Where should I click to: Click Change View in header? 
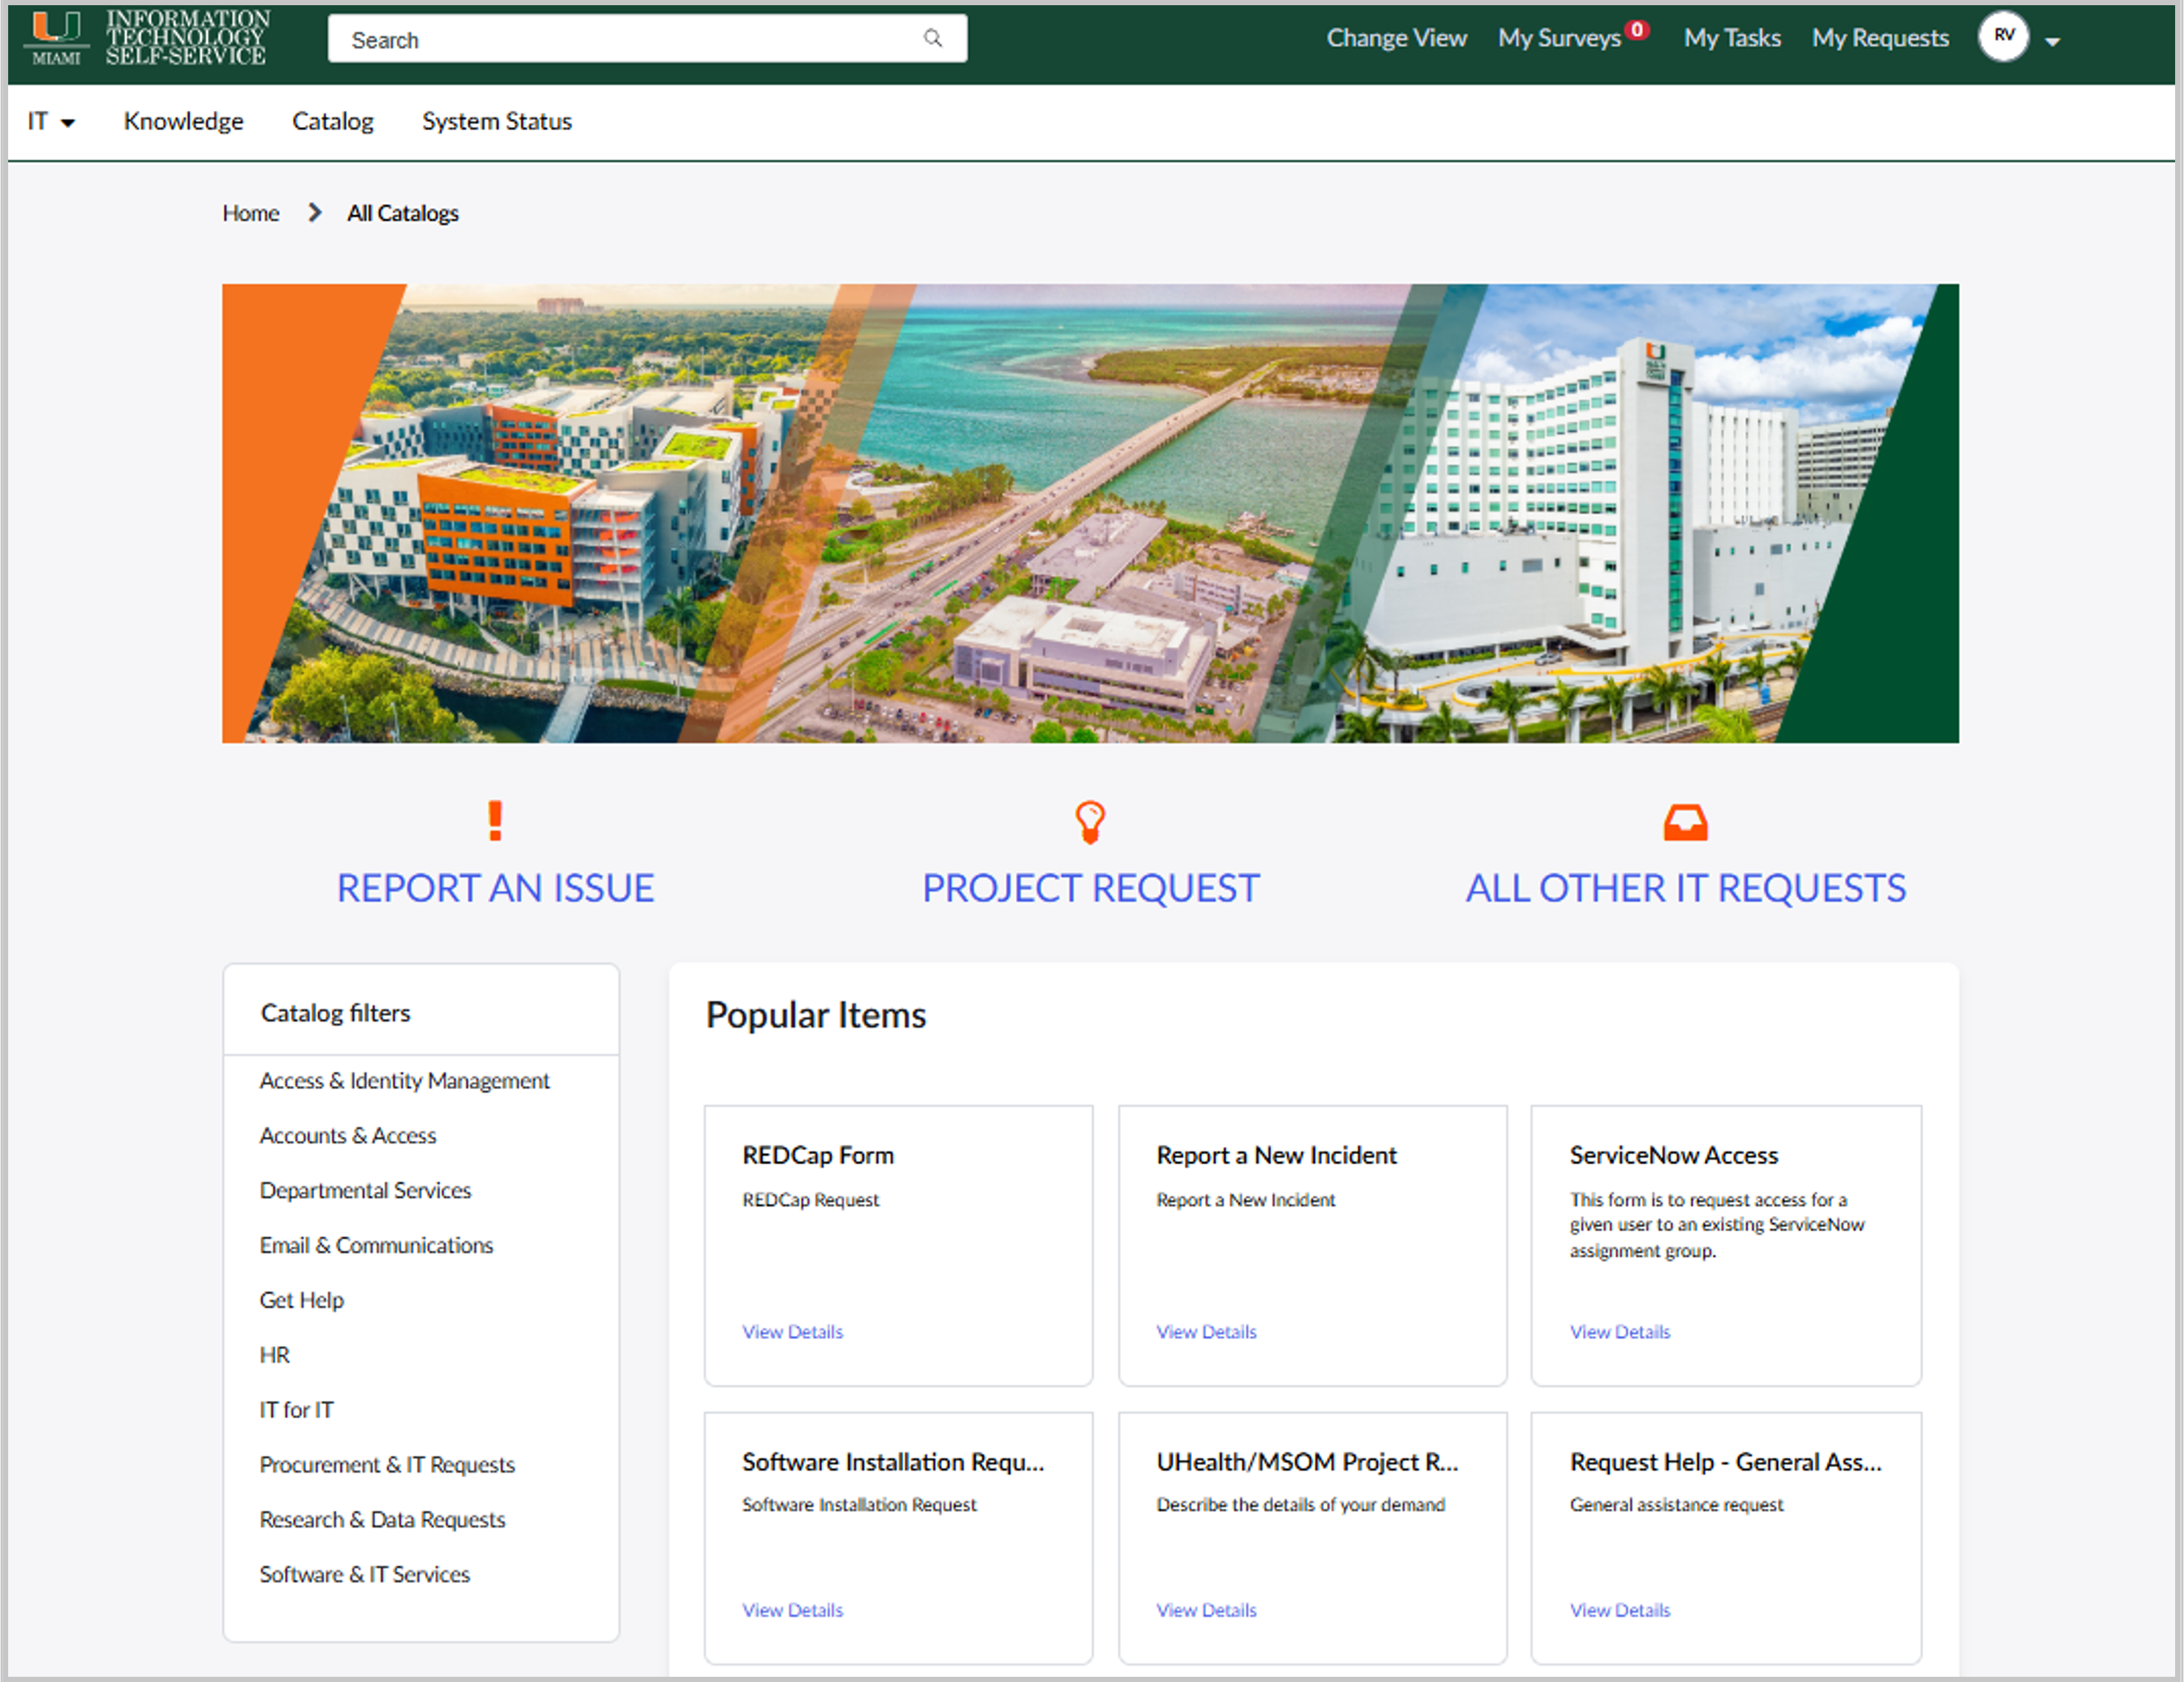coord(1396,38)
